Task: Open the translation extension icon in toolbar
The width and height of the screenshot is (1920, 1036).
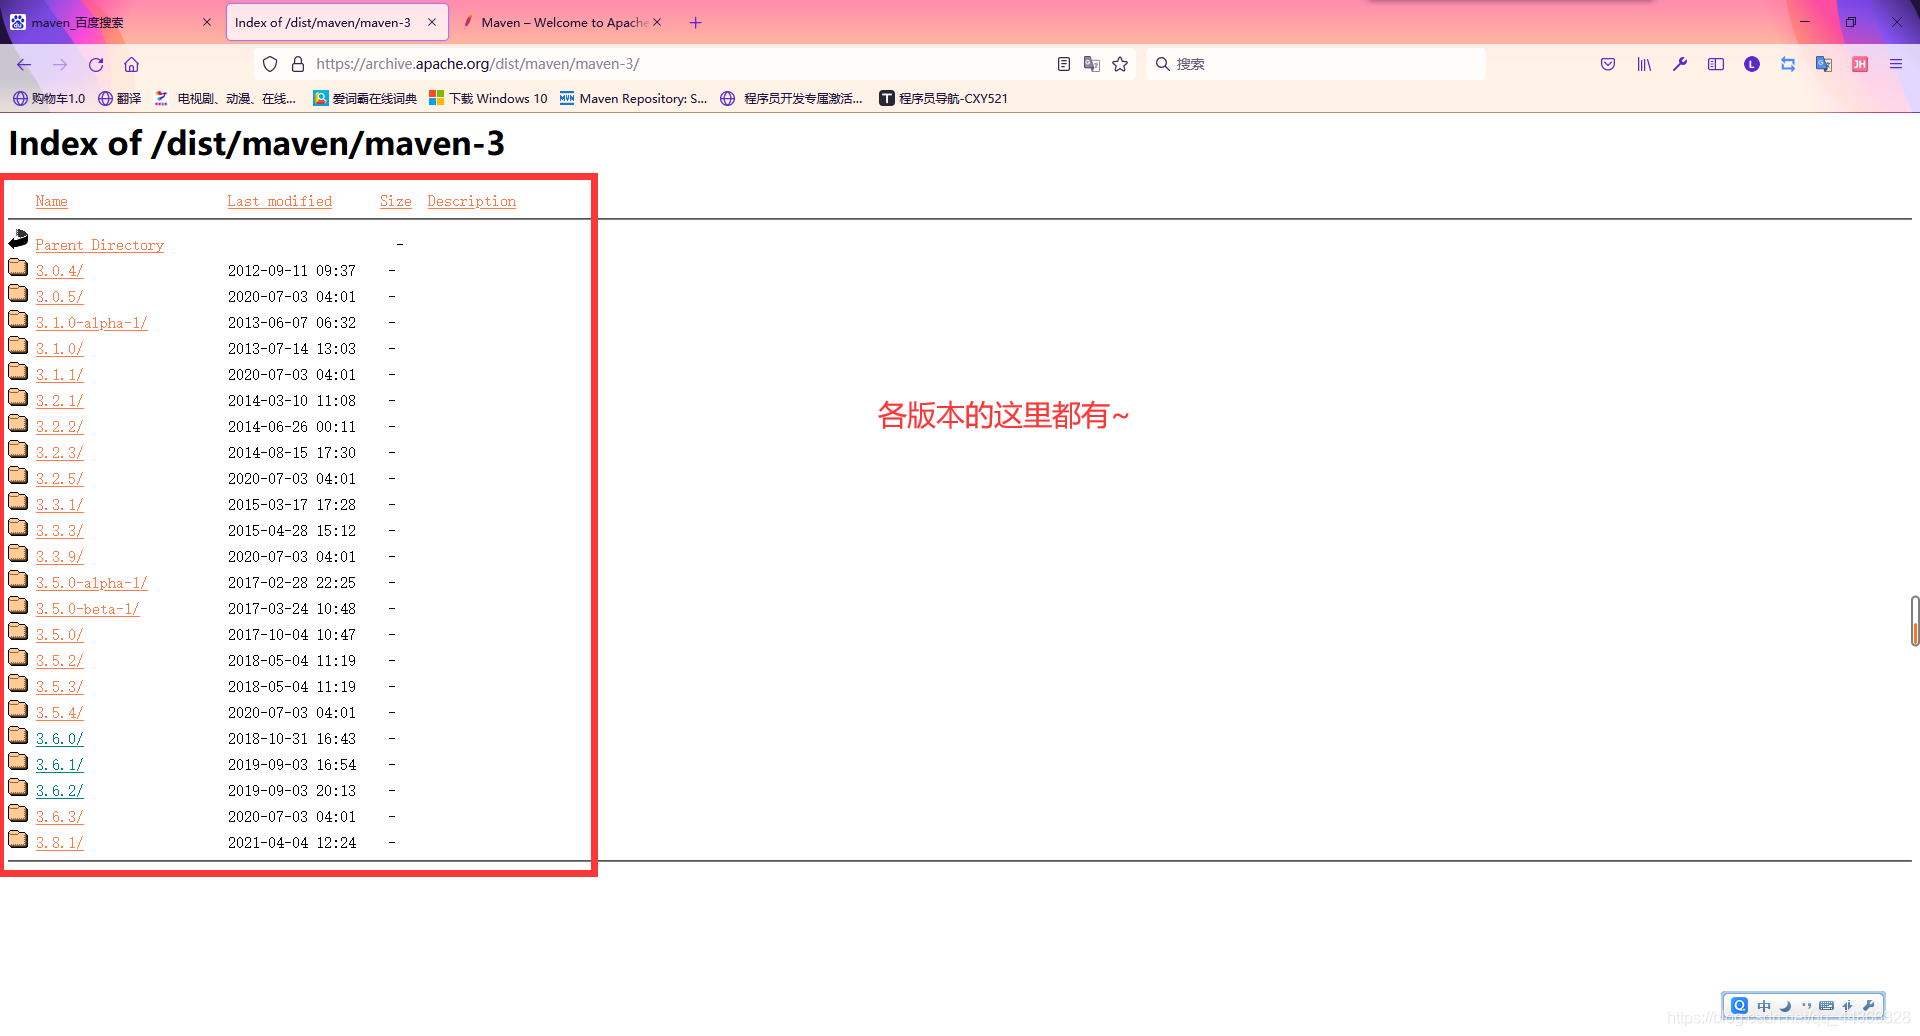Action: [x=1824, y=64]
